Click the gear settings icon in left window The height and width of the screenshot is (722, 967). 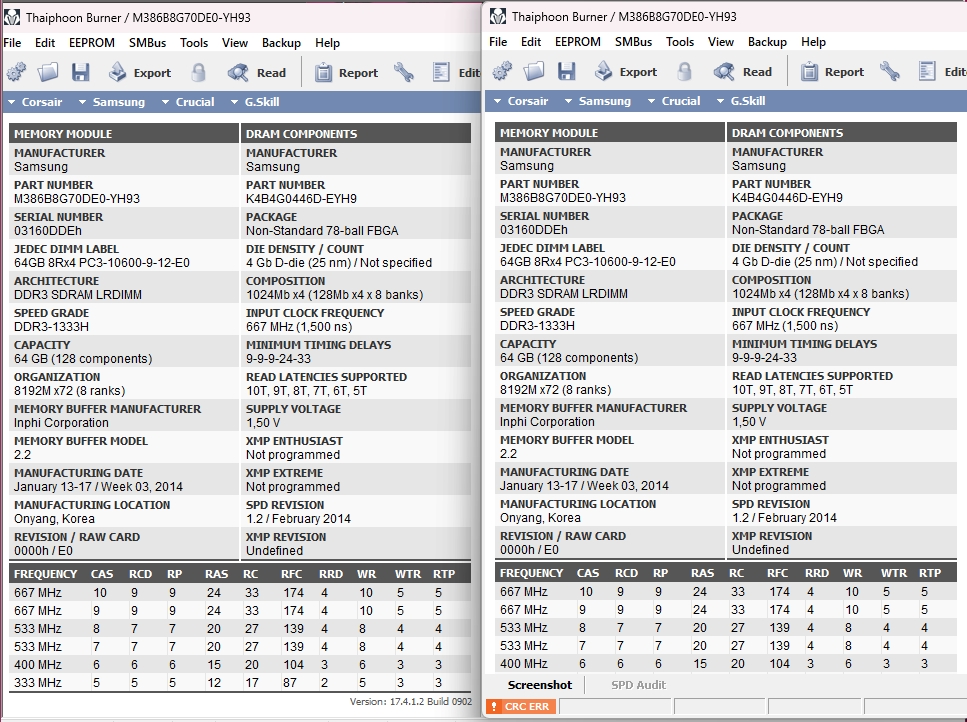pos(17,72)
